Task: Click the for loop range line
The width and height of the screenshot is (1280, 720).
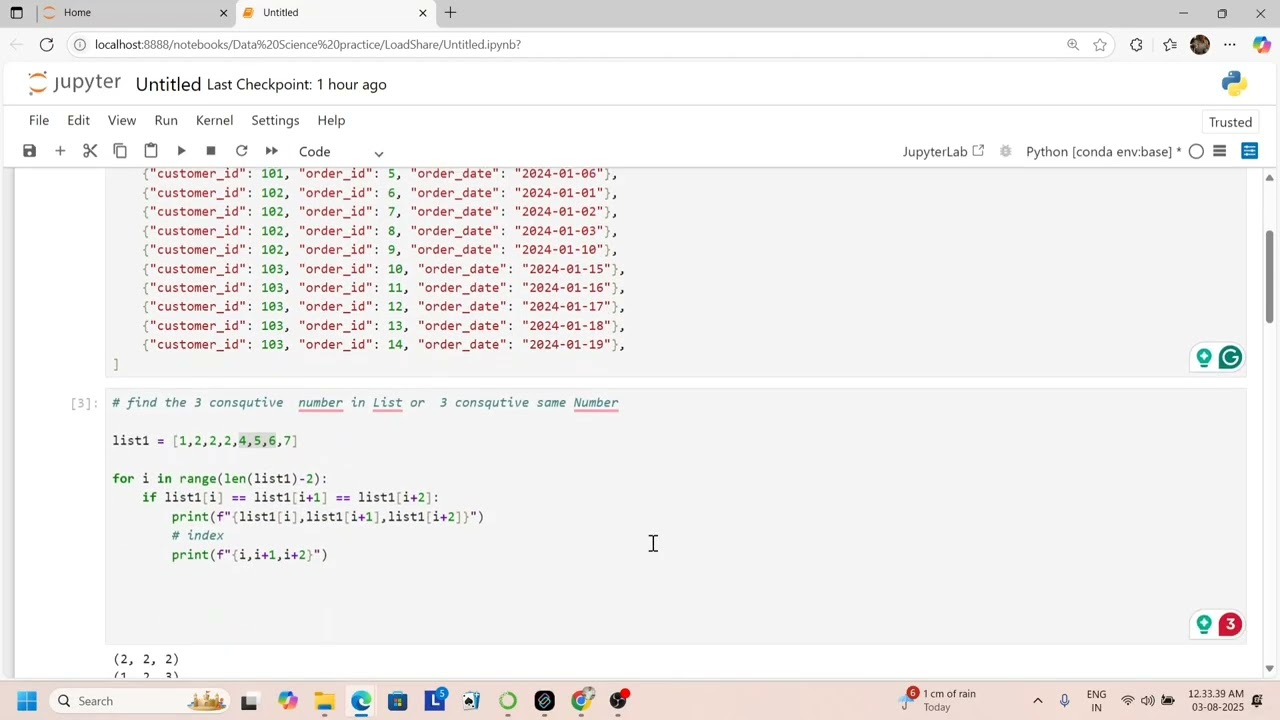Action: 220,479
